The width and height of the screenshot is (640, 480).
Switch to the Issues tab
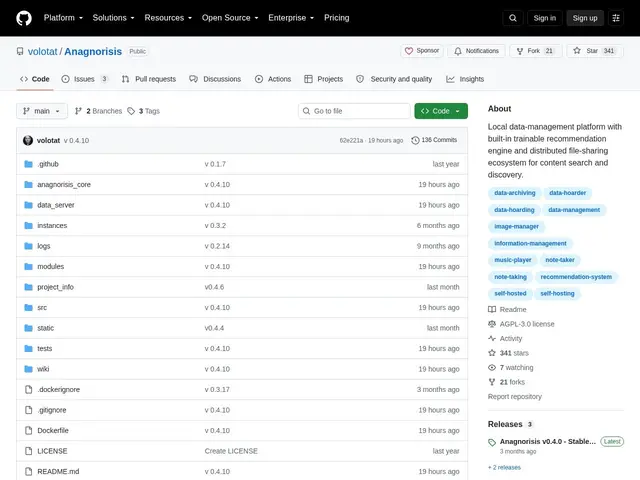(84, 79)
